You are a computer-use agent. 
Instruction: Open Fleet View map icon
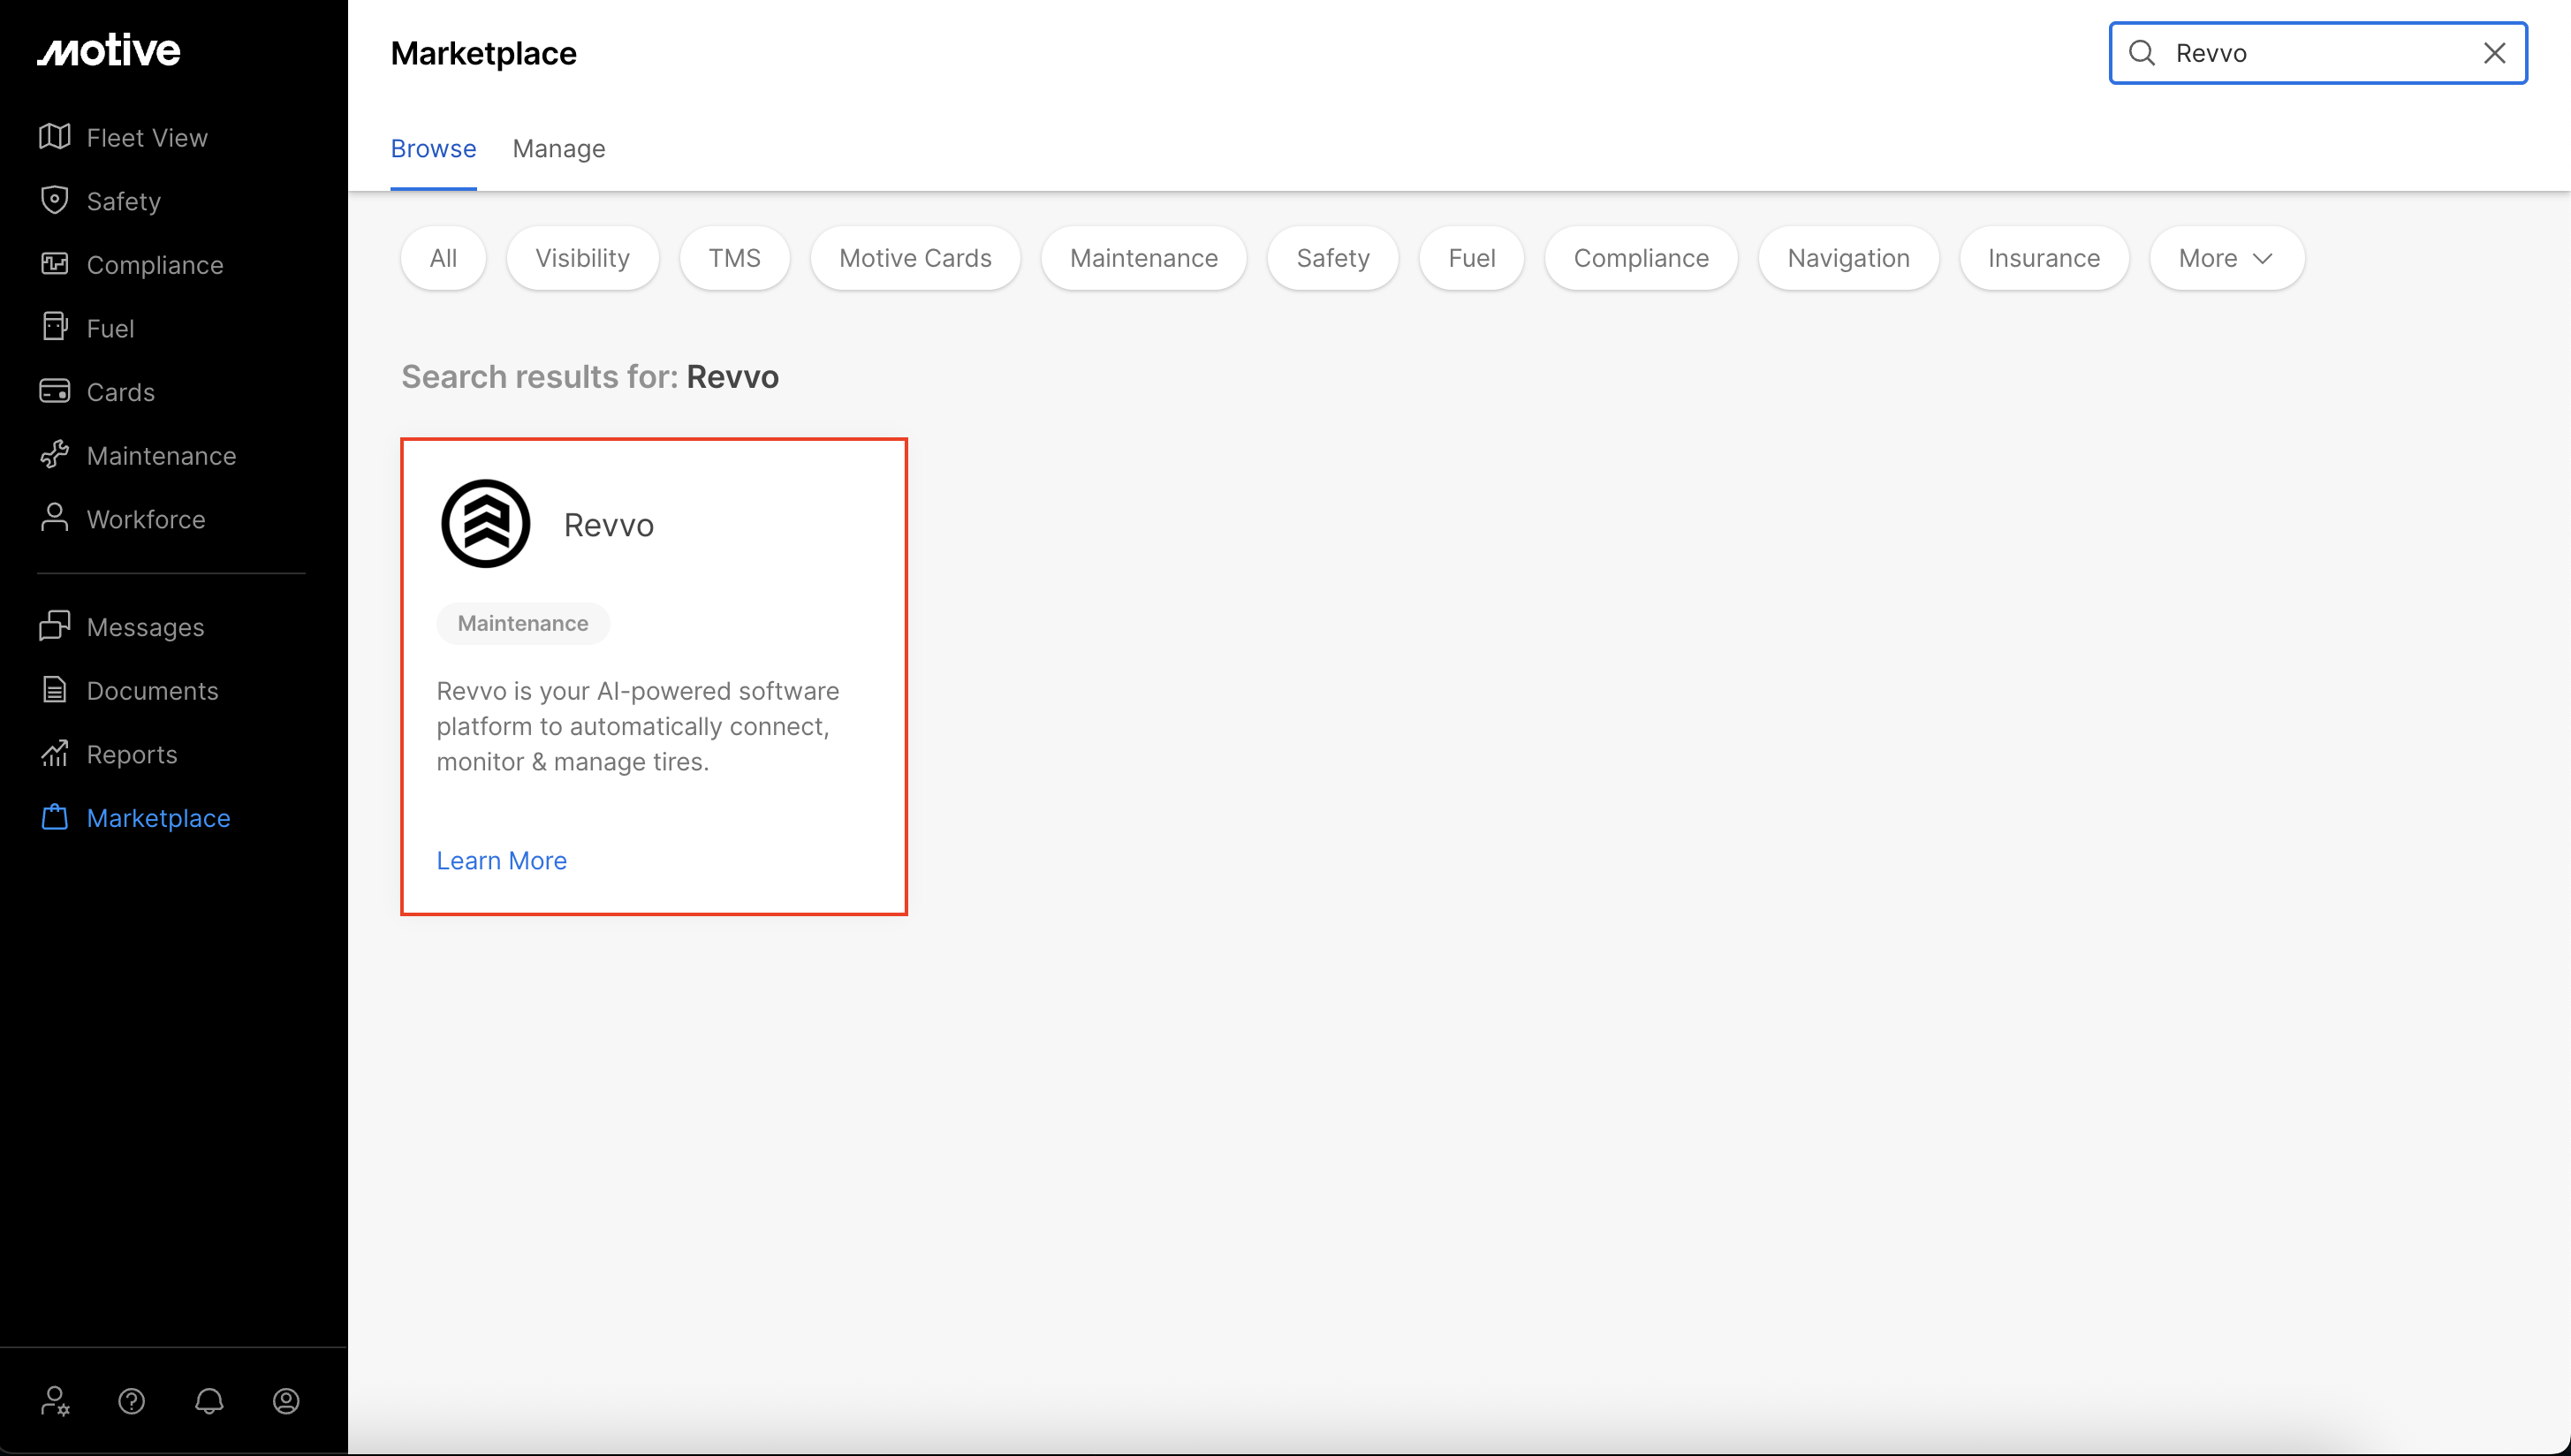click(x=54, y=137)
